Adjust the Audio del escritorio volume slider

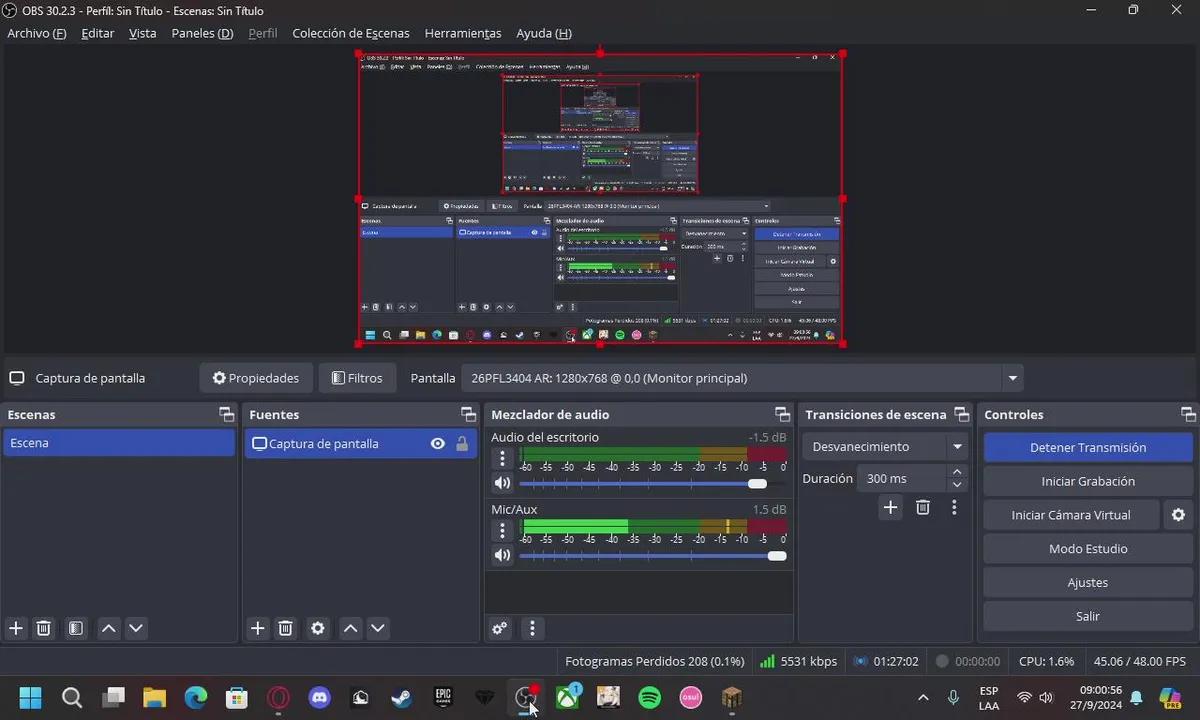click(x=757, y=483)
